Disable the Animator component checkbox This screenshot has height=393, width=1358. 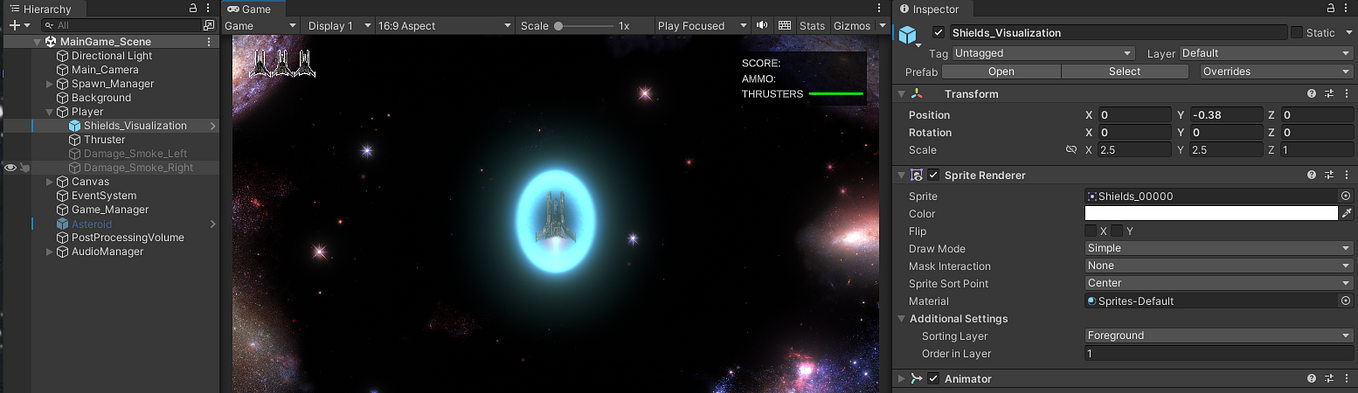[x=933, y=379]
